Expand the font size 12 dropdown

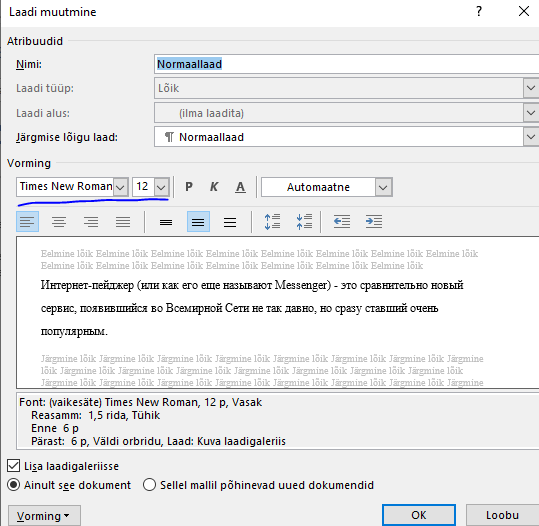pyautogui.click(x=162, y=187)
